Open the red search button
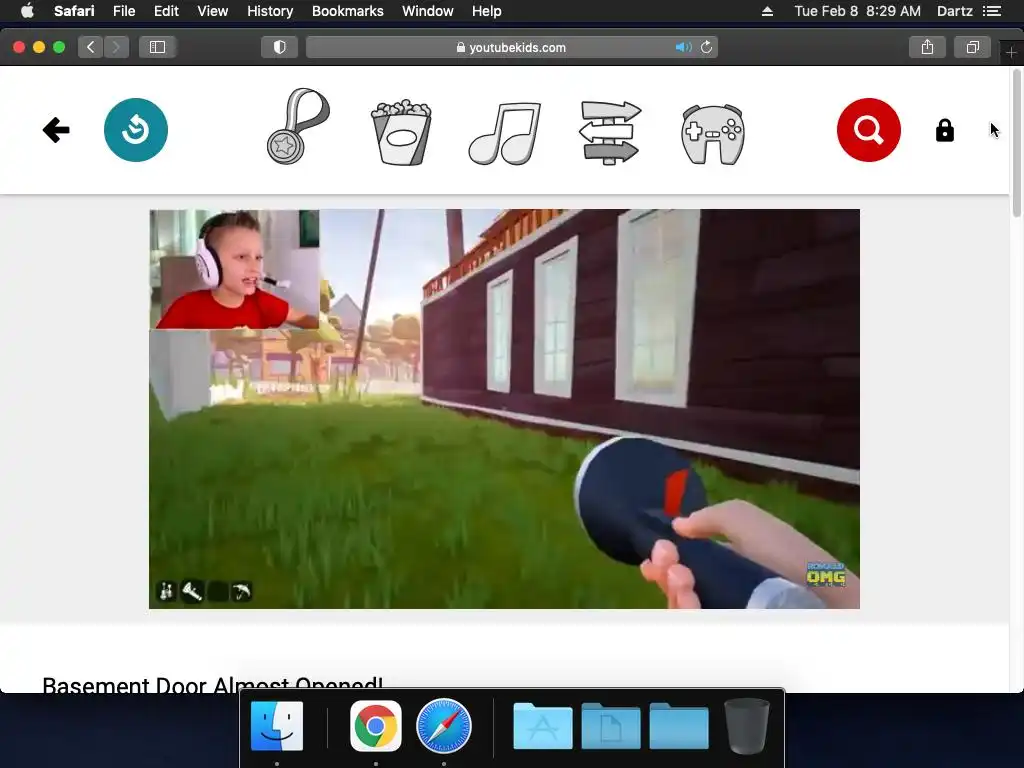The height and width of the screenshot is (768, 1024). coord(869,130)
